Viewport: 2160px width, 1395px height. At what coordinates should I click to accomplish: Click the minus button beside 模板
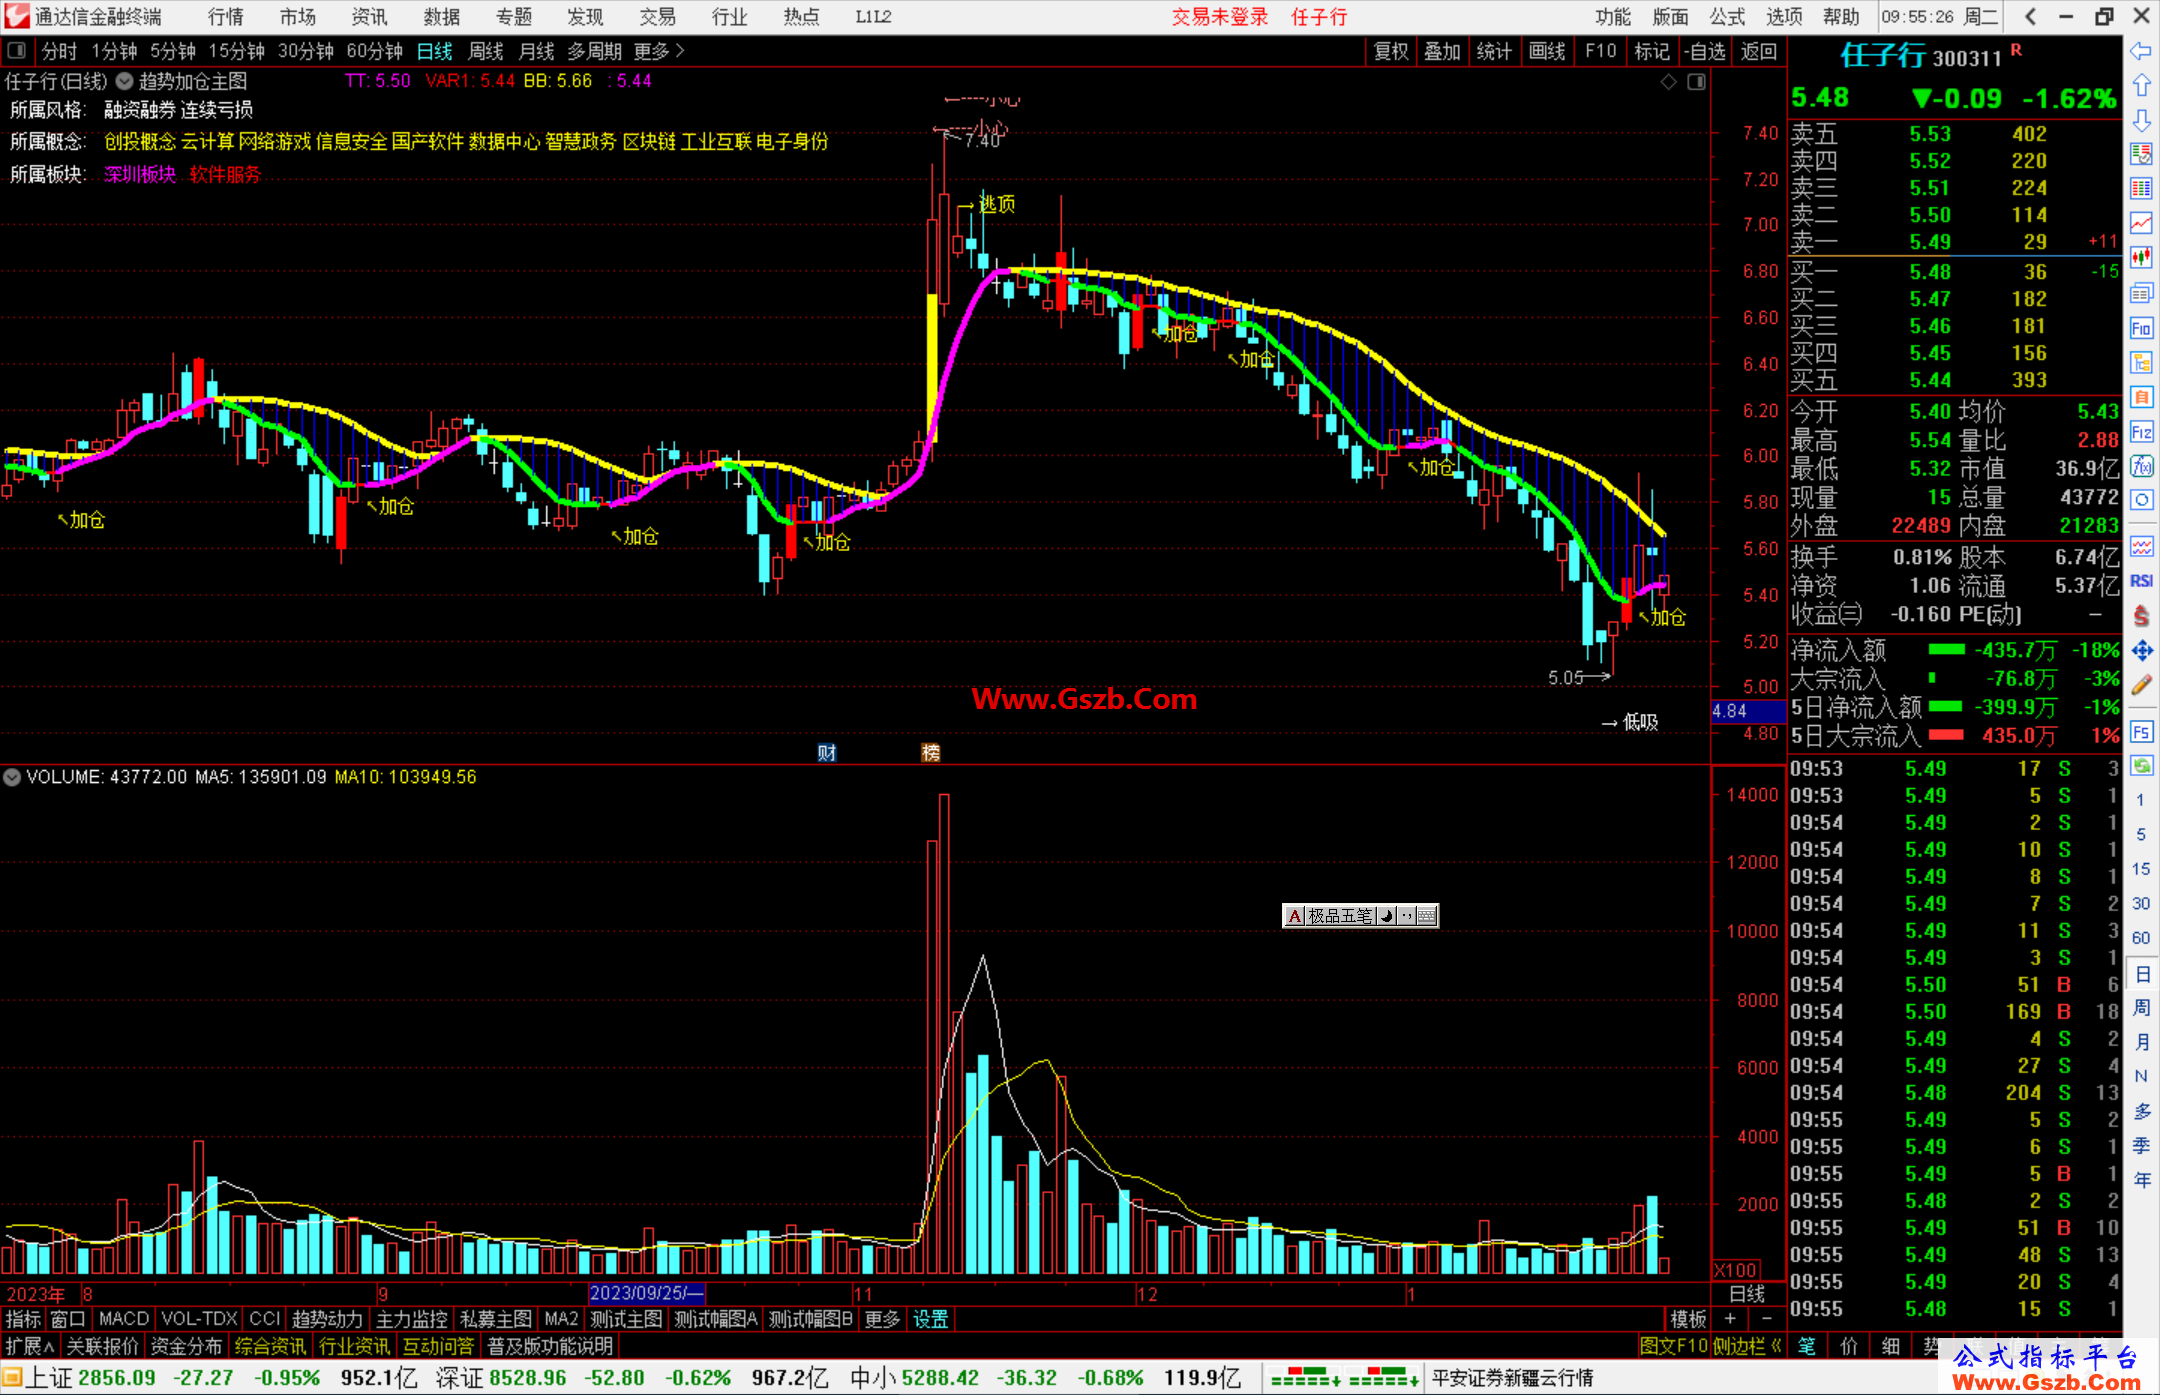tap(1766, 1319)
